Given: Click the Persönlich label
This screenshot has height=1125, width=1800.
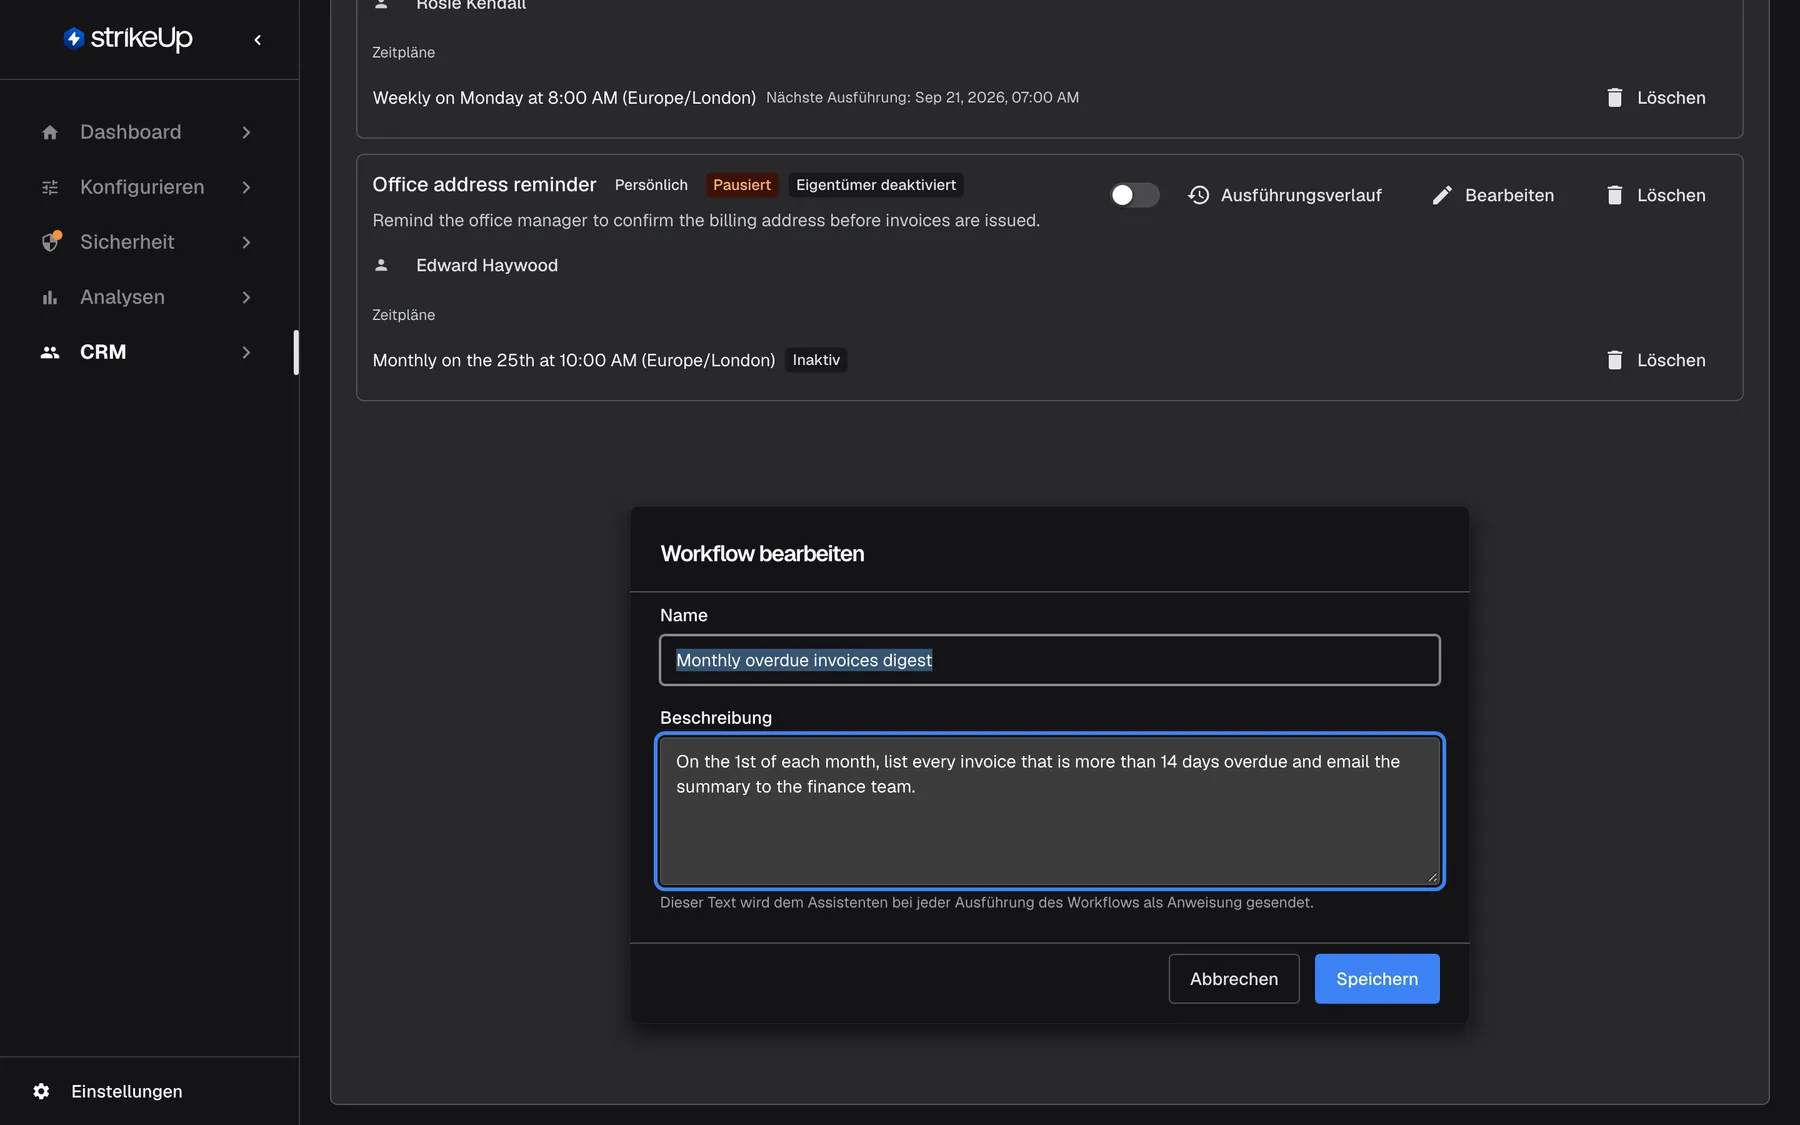Looking at the screenshot, I should pyautogui.click(x=651, y=185).
